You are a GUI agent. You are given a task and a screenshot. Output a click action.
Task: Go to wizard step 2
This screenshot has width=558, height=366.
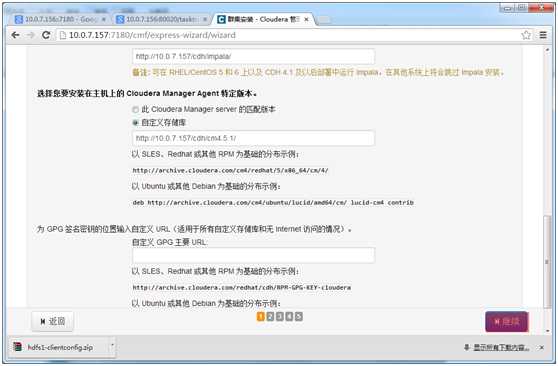click(x=270, y=316)
